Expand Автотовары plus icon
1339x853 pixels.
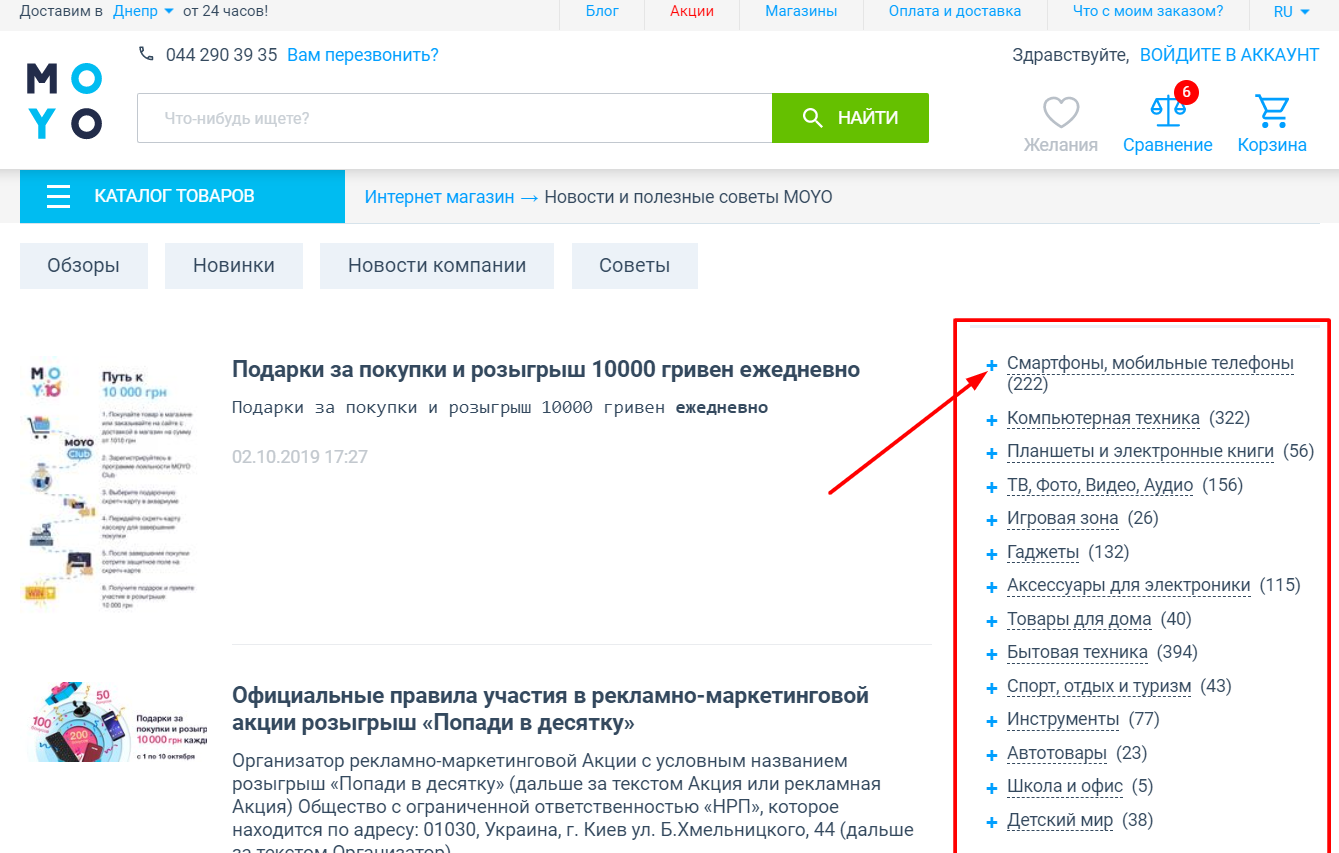click(992, 755)
